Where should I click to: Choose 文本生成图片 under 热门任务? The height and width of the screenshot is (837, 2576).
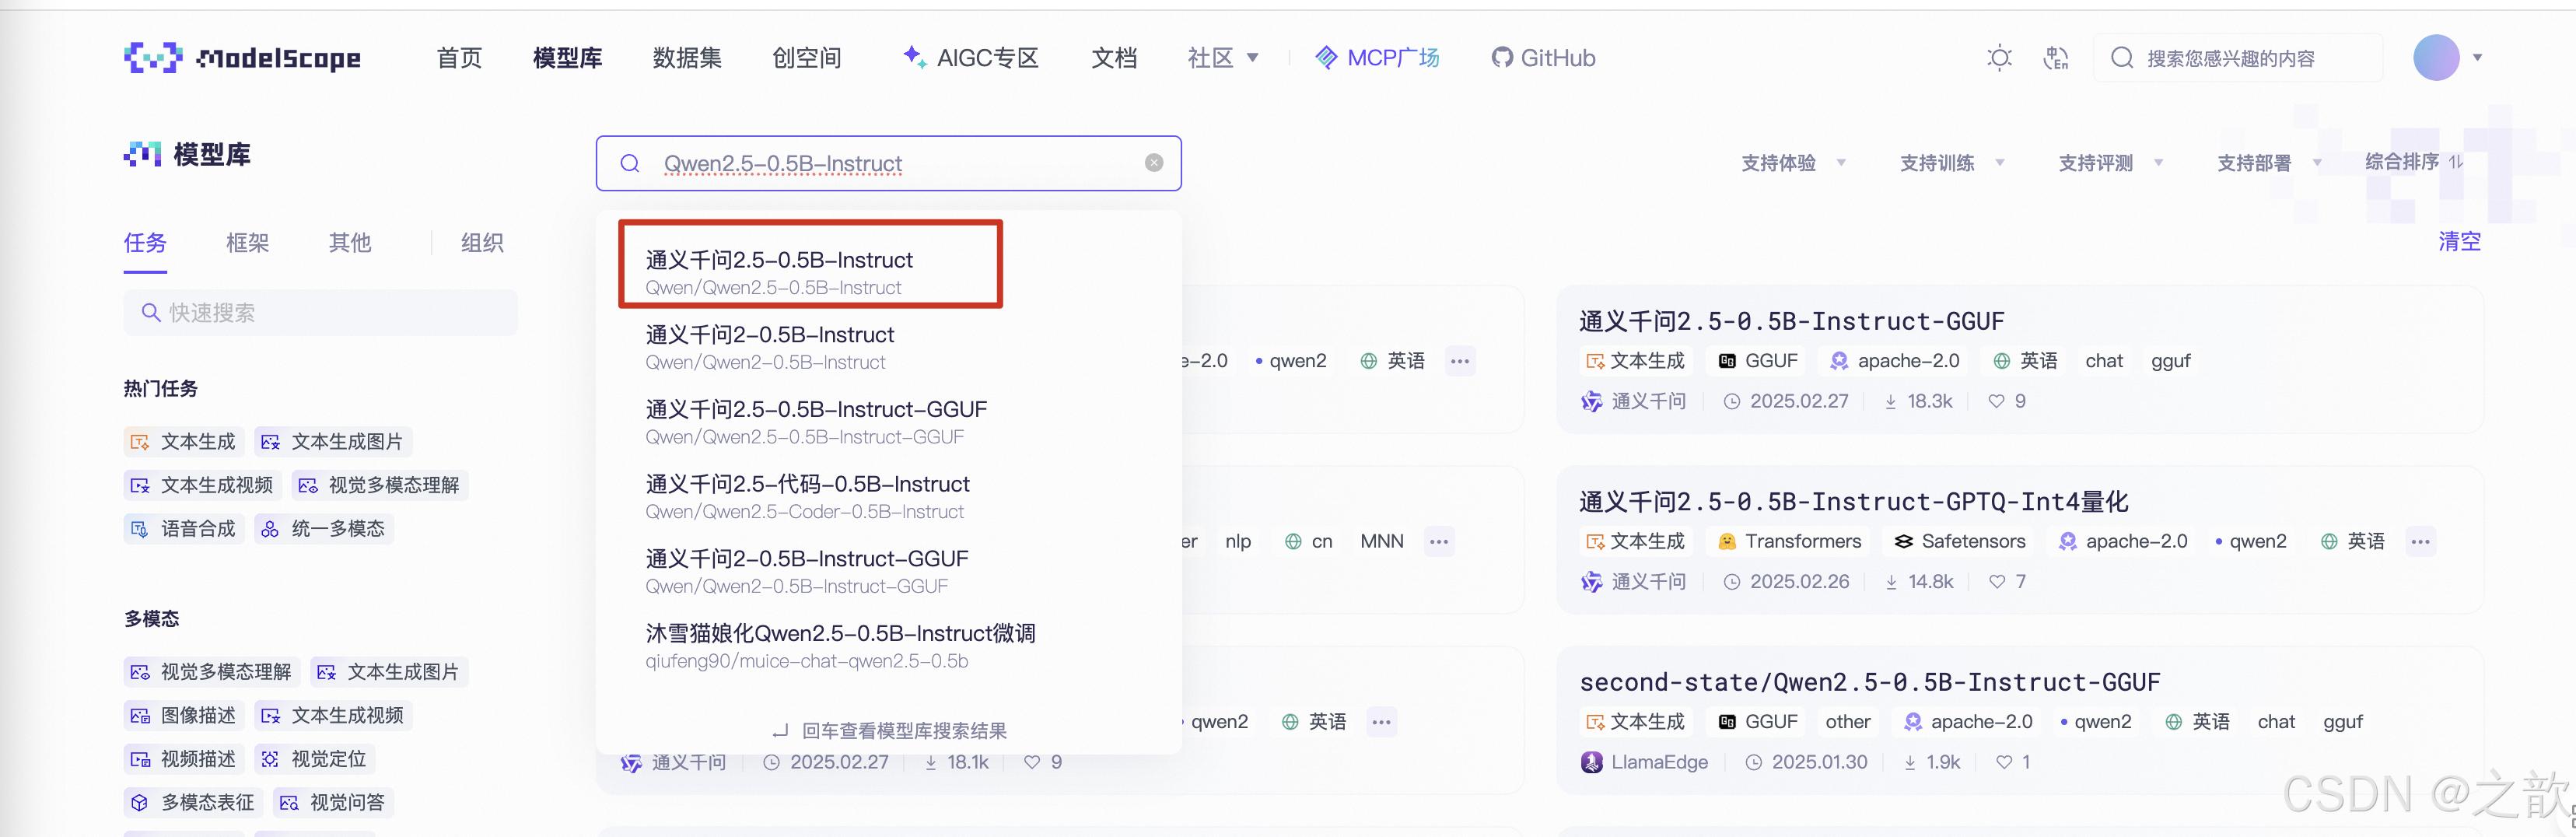point(334,442)
